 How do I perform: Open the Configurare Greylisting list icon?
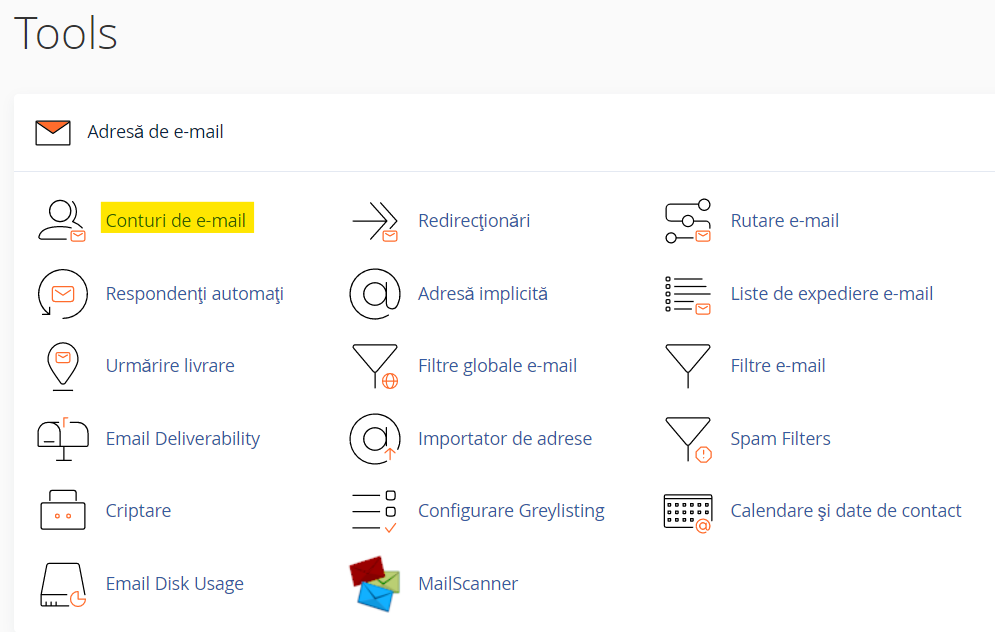[x=374, y=511]
